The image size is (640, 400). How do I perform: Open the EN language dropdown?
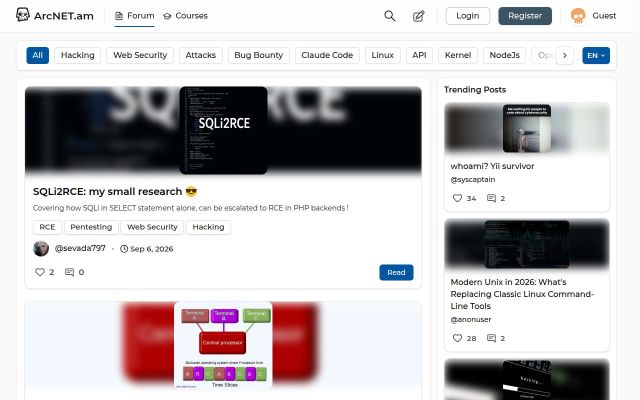click(x=596, y=56)
